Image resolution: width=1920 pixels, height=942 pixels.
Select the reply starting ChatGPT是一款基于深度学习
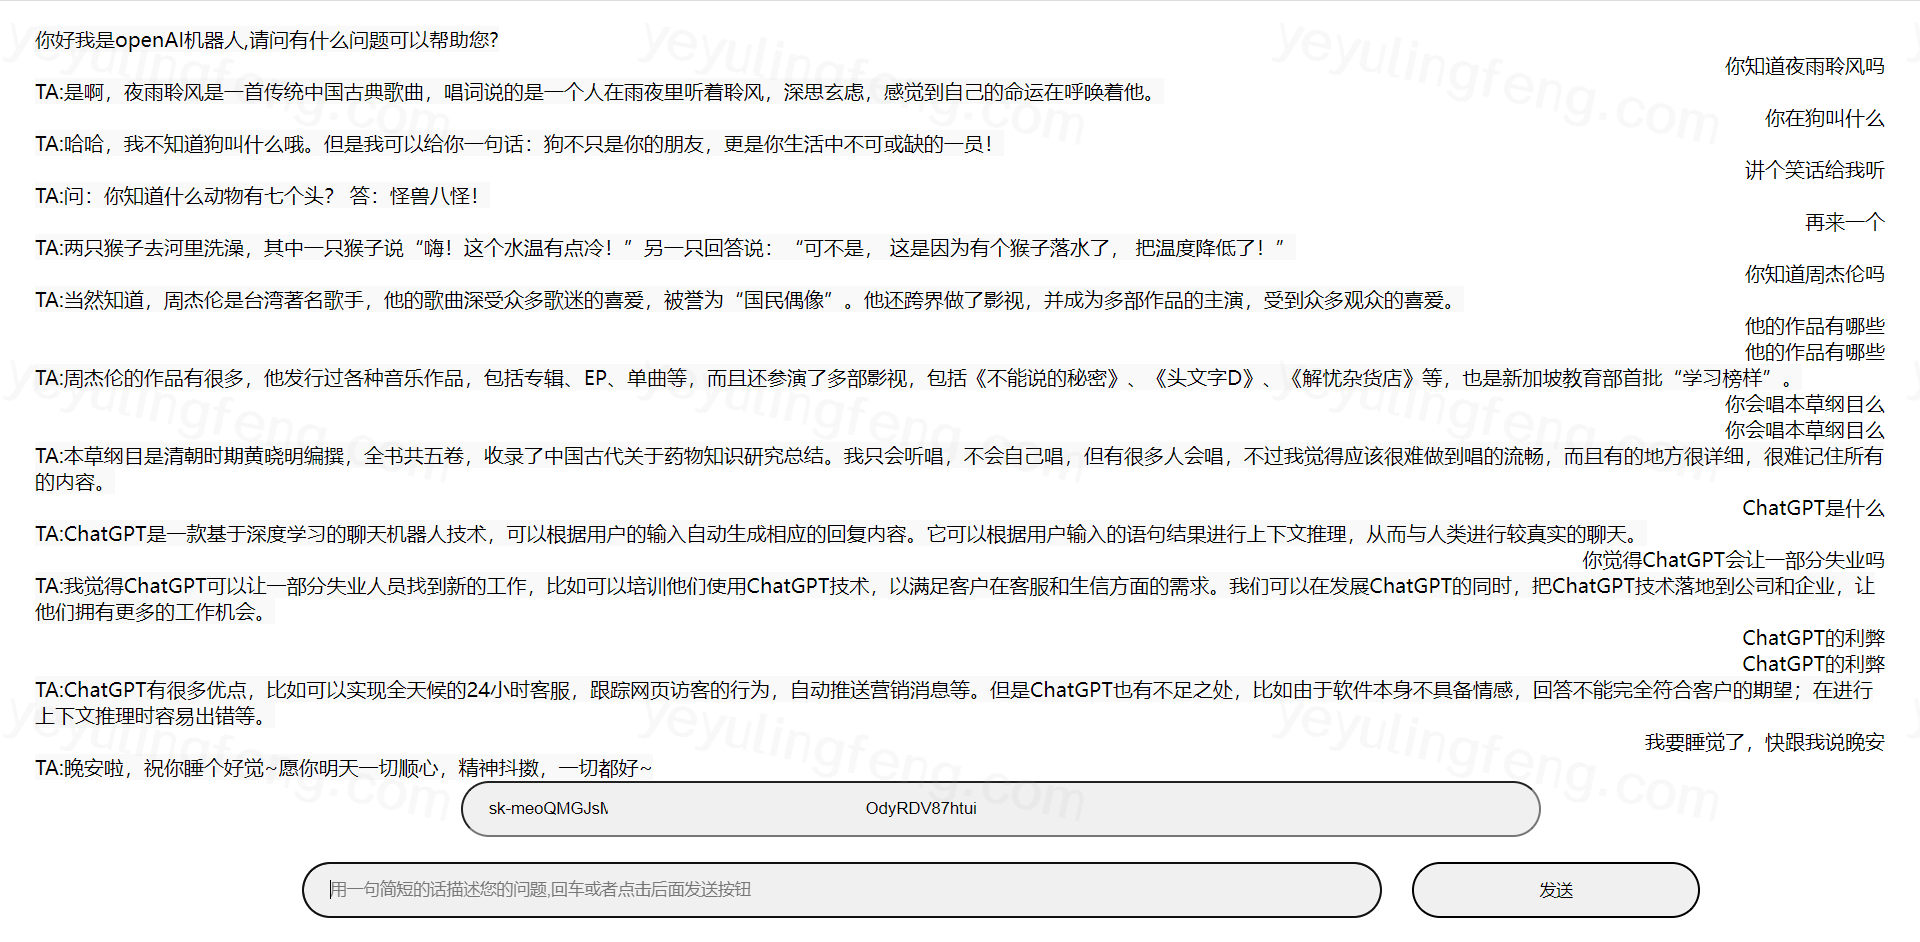(x=841, y=534)
